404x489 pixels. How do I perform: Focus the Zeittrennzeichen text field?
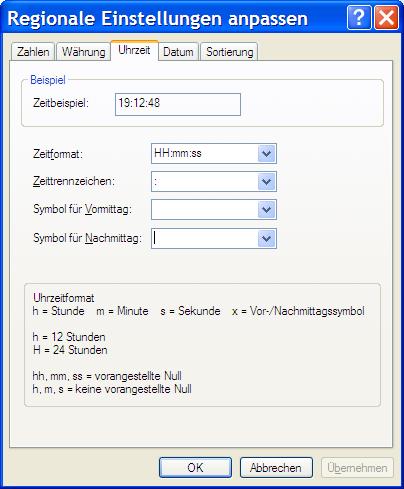[x=205, y=182]
